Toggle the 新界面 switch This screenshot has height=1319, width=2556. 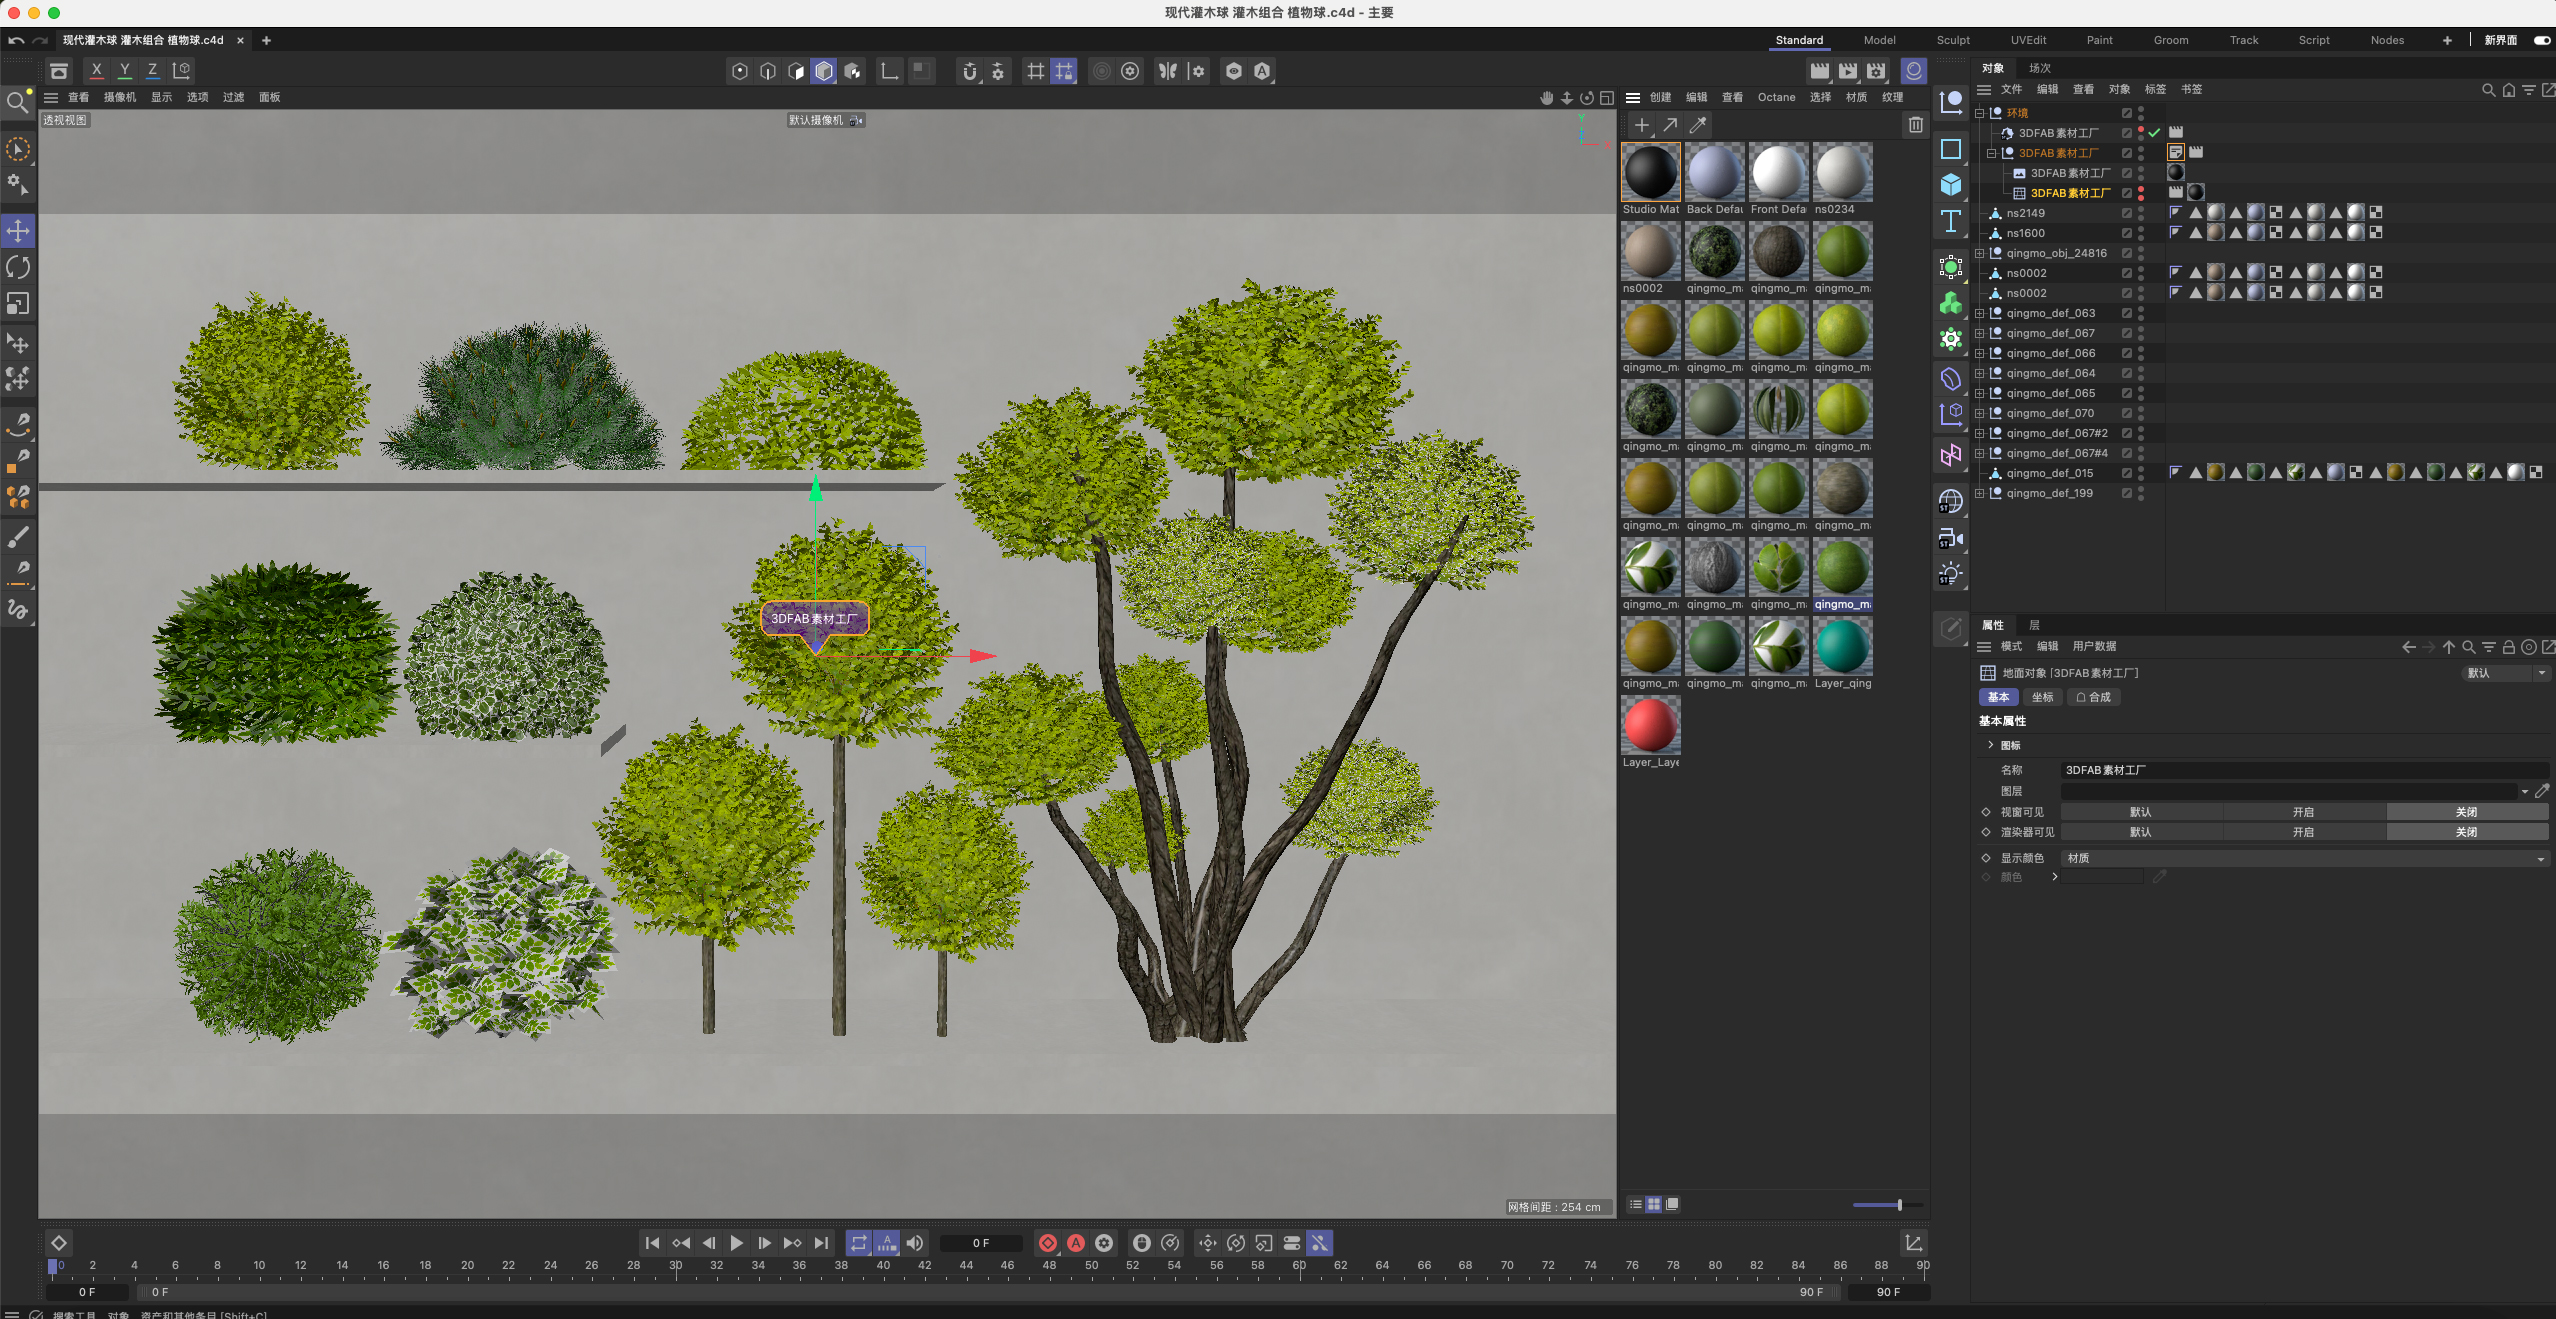(2541, 40)
